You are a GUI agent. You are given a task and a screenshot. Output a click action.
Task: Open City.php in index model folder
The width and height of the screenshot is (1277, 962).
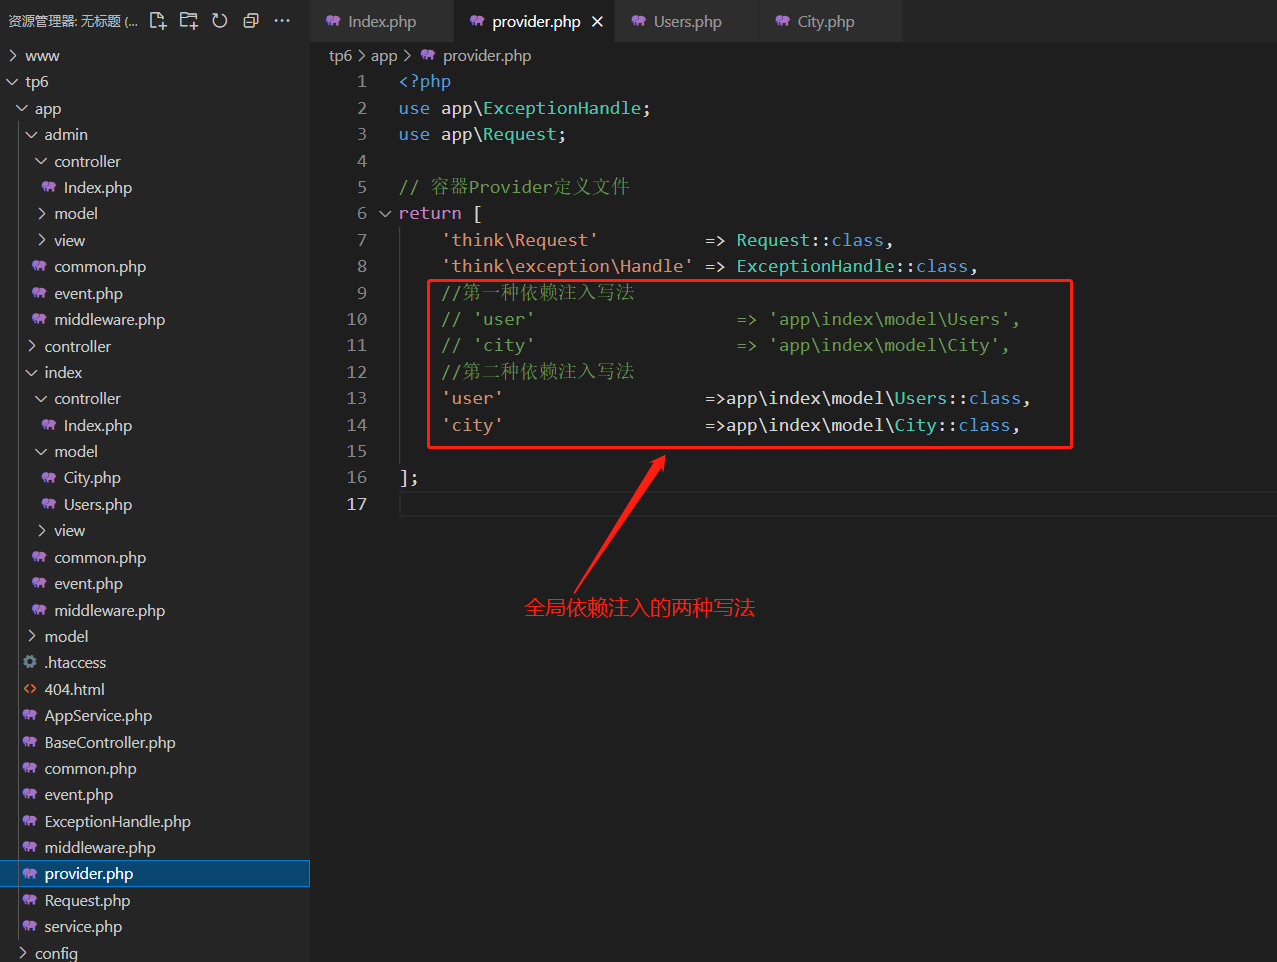pyautogui.click(x=92, y=478)
